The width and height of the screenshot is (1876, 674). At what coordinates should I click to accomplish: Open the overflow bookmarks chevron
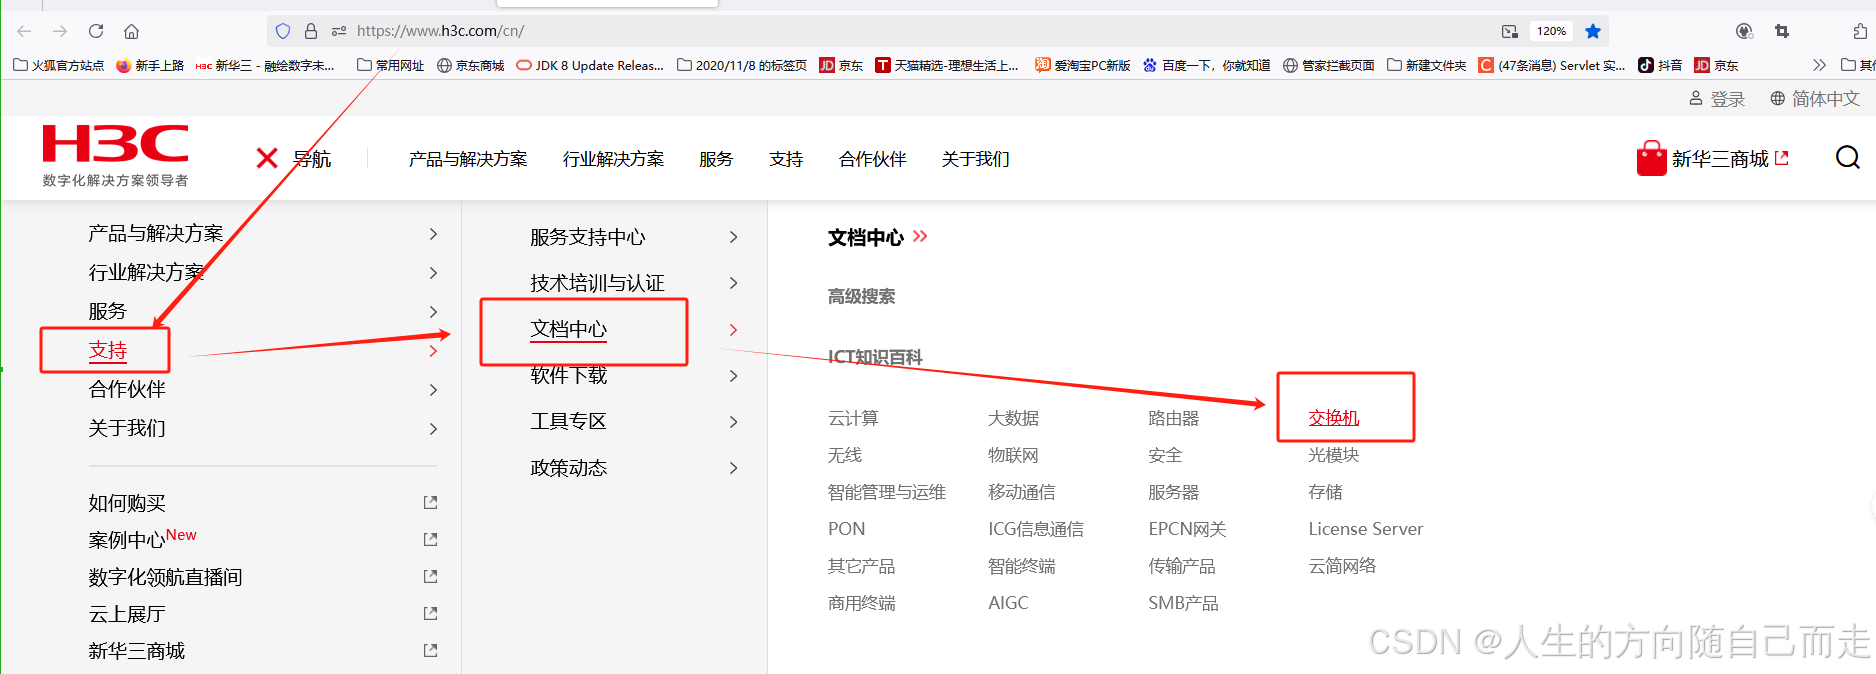(1819, 65)
